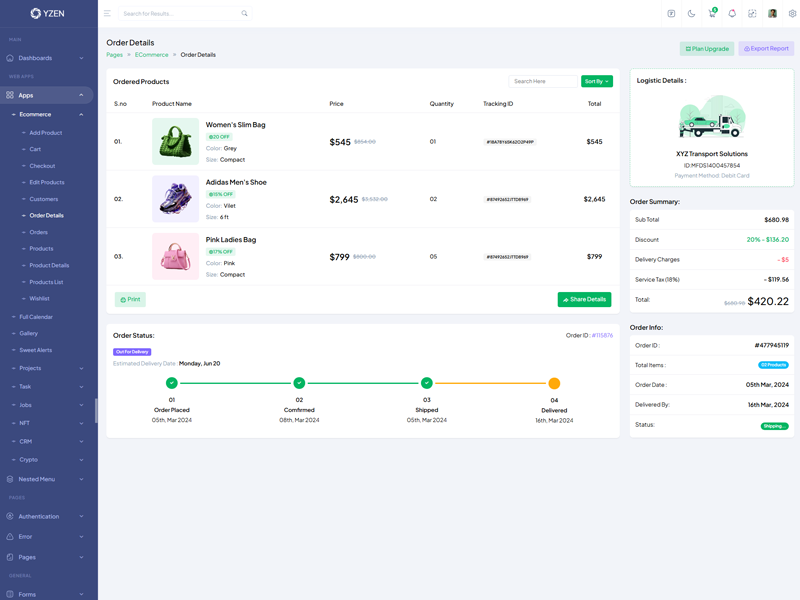This screenshot has width=800, height=600.
Task: Expand the Authentication menu section
Action: pos(47,516)
